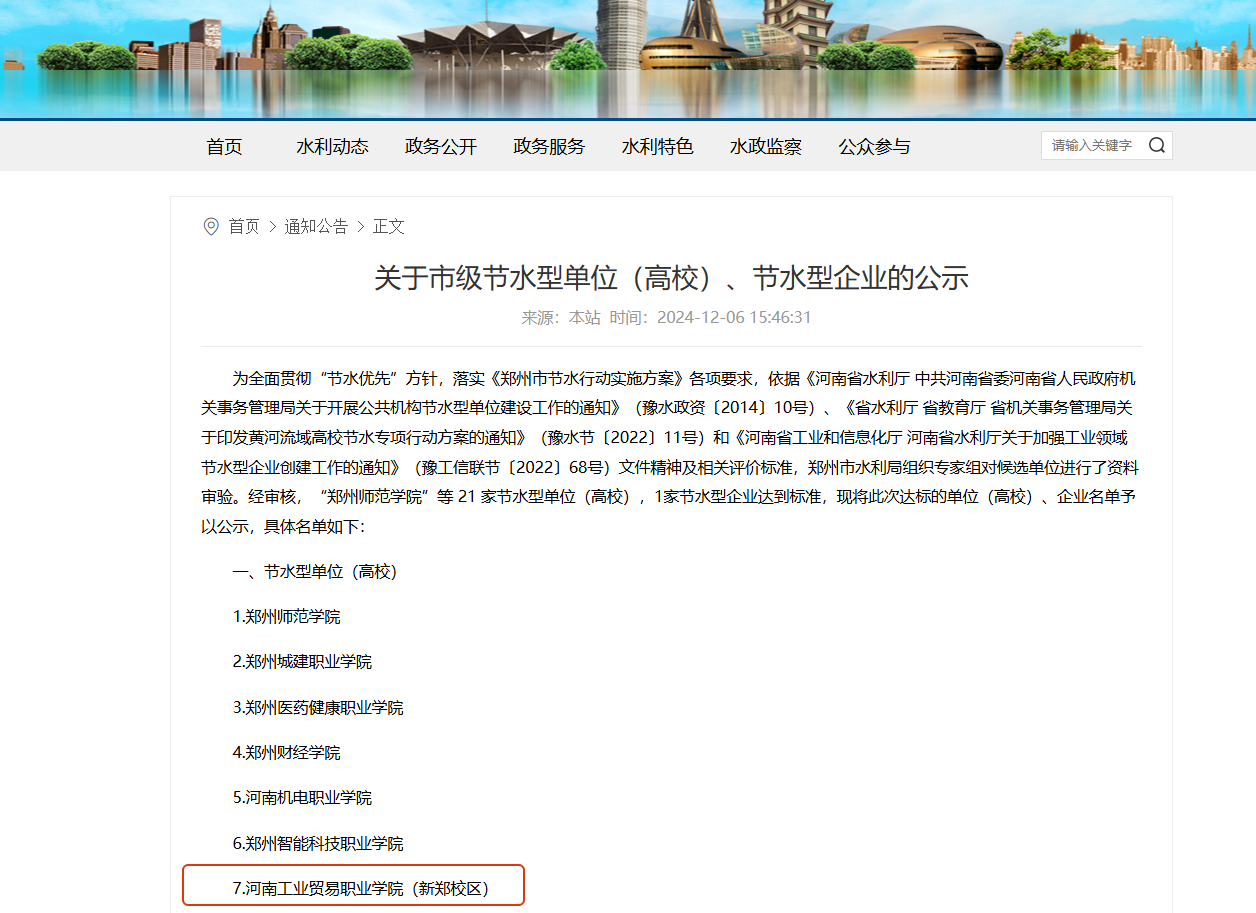Click list item 3.郑州医药健康职业学院
Viewport: 1256px width, 913px height.
[318, 707]
